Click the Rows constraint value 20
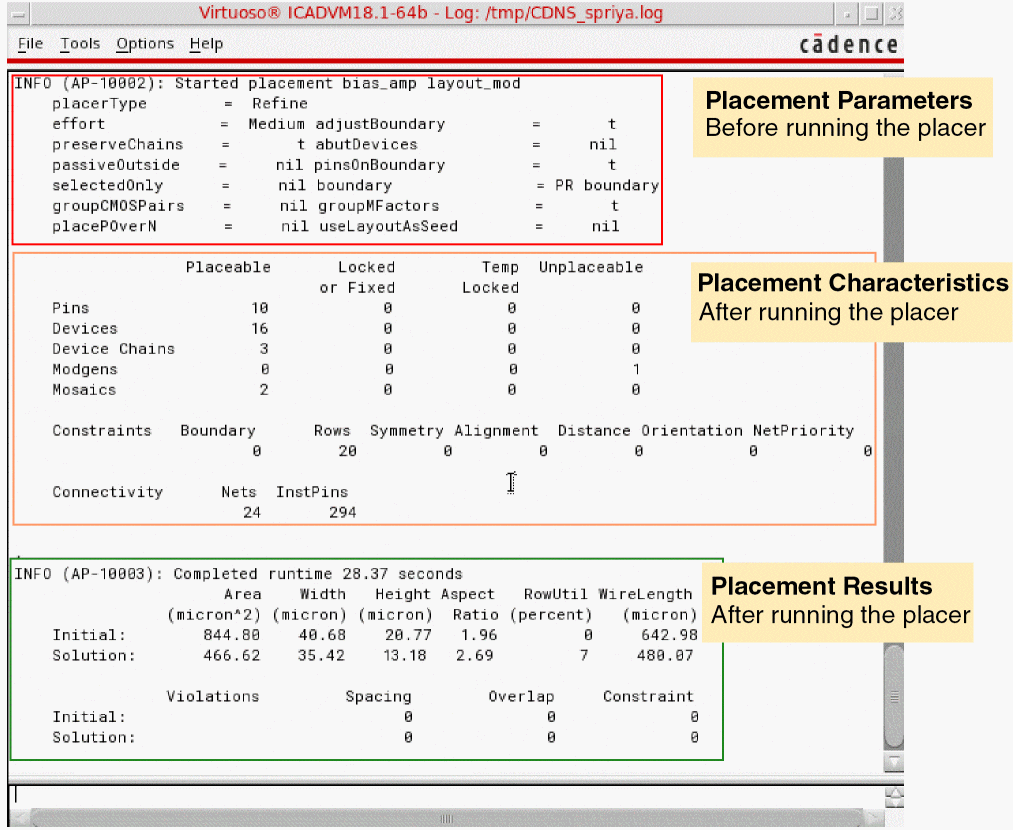This screenshot has height=830, width=1013. pos(348,451)
